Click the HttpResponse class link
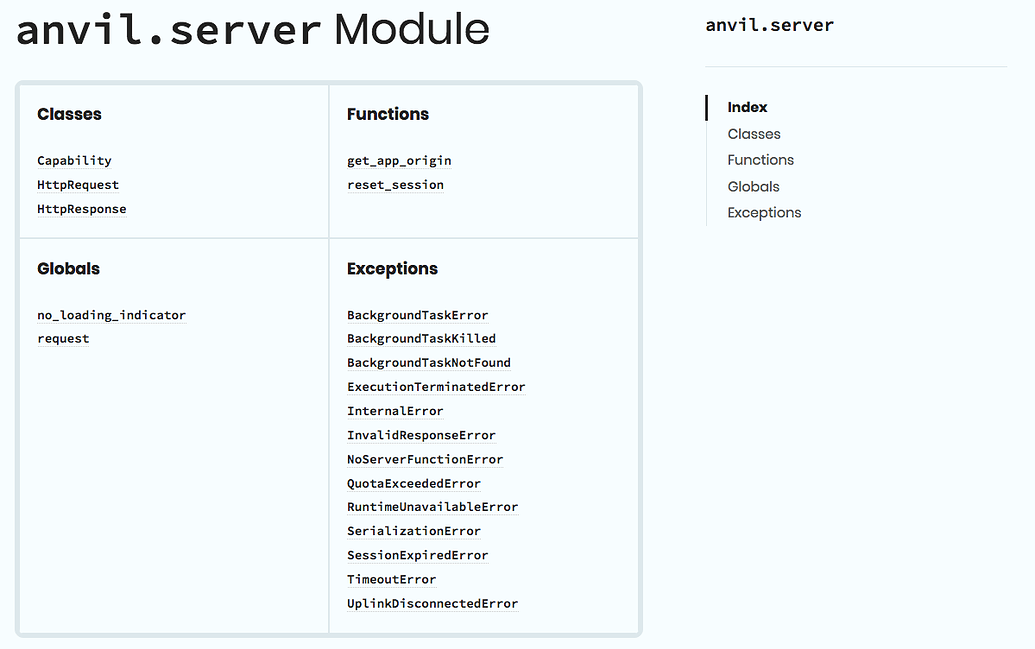 [x=81, y=209]
